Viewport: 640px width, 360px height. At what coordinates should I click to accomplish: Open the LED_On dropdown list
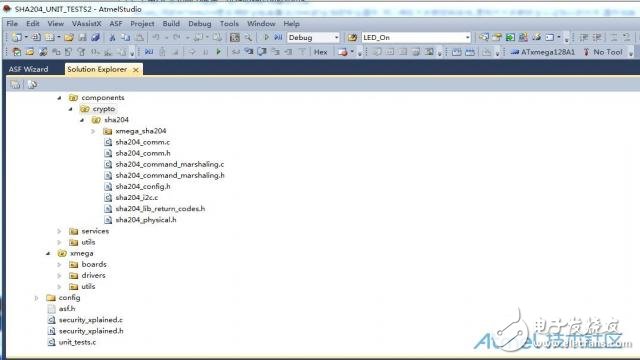pos(416,38)
